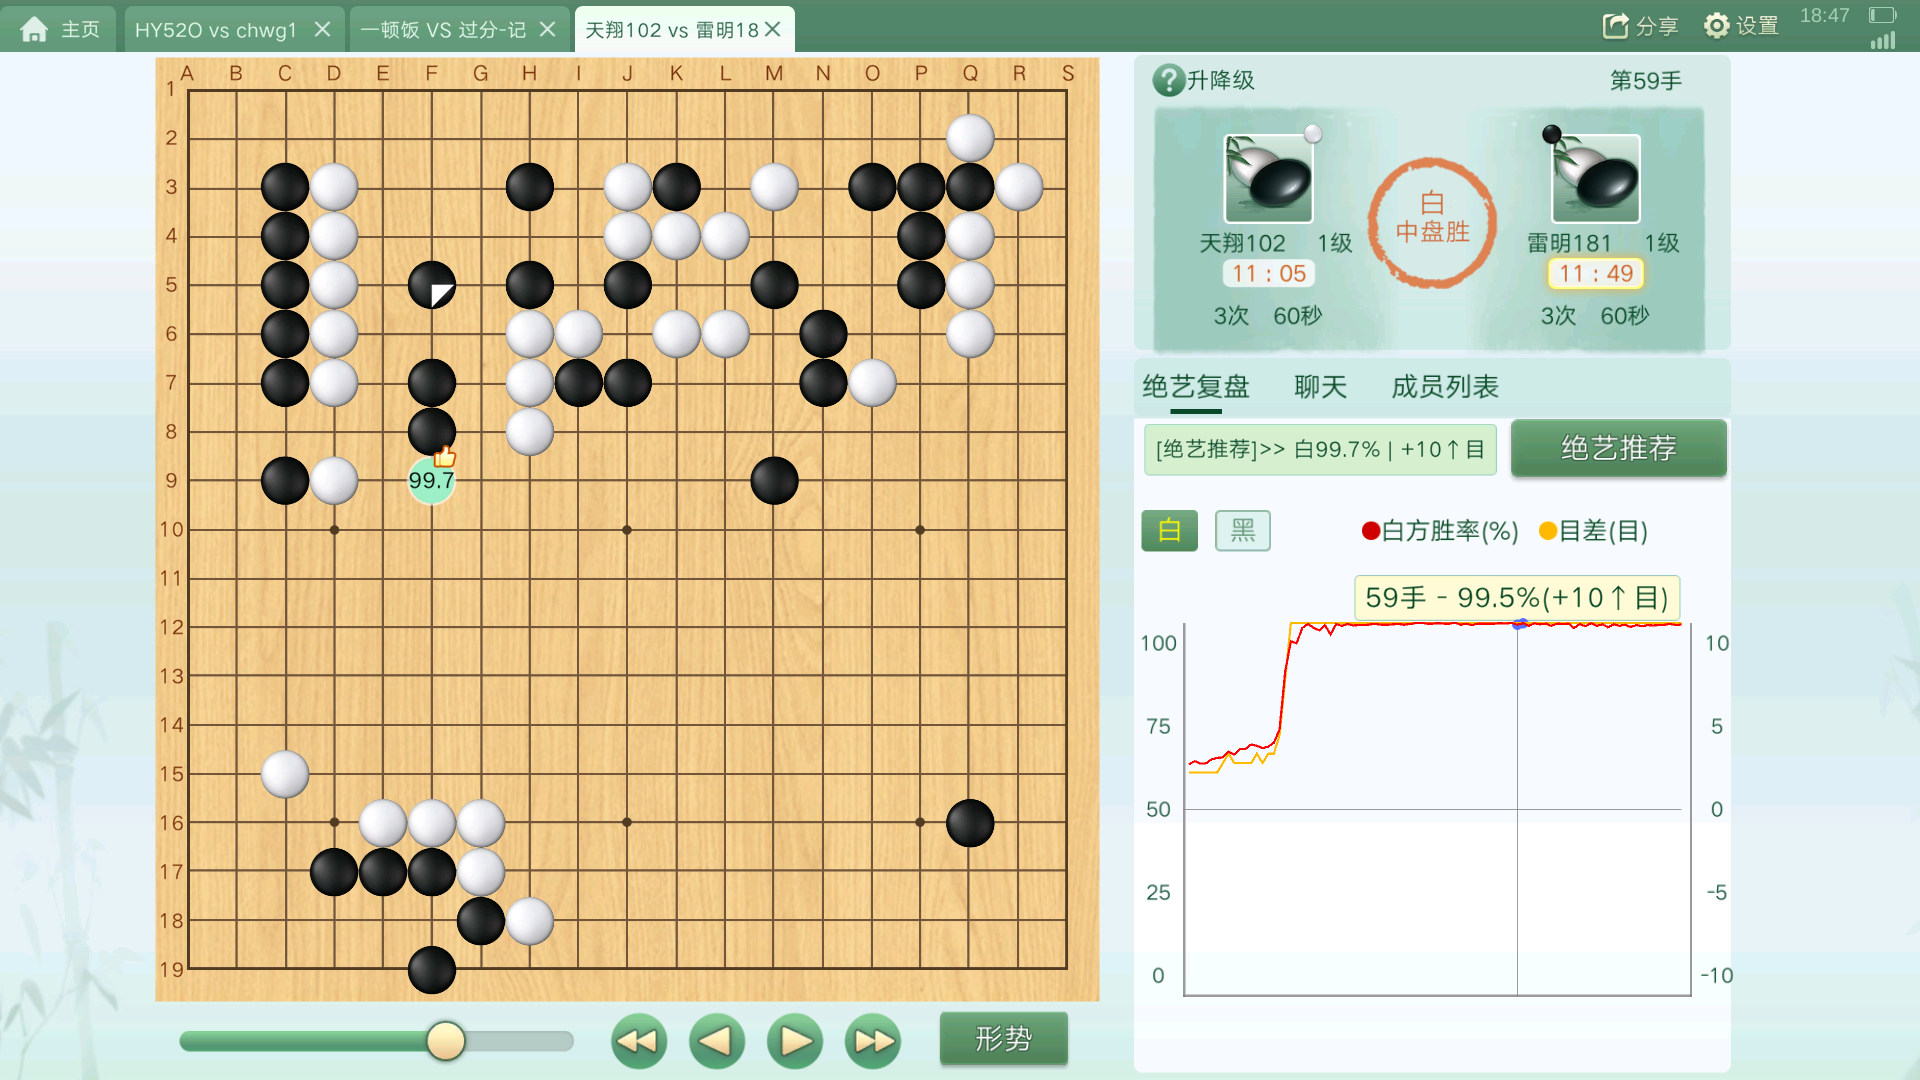This screenshot has height=1080, width=1920.
Task: Click the move progress slider handle
Action: 446,1041
